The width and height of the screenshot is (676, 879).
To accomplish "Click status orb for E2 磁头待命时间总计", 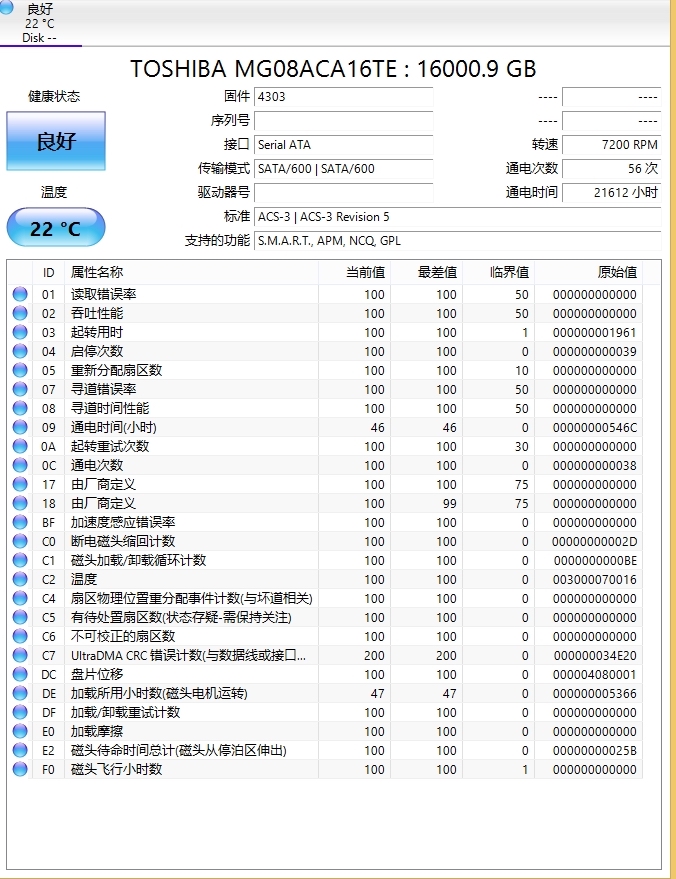I will coord(20,751).
